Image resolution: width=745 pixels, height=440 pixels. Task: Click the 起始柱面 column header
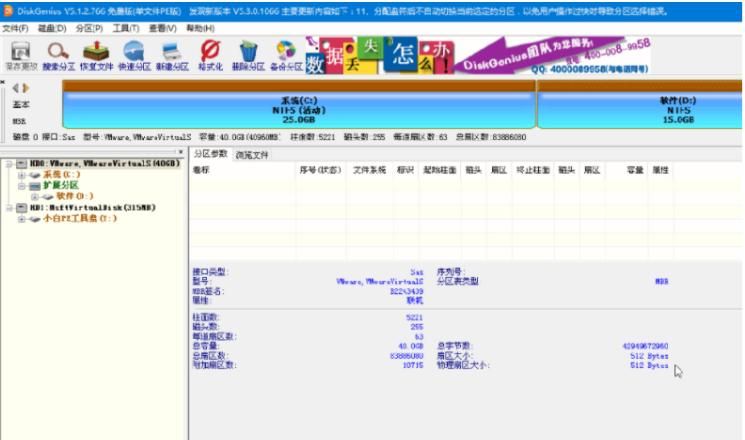(439, 170)
